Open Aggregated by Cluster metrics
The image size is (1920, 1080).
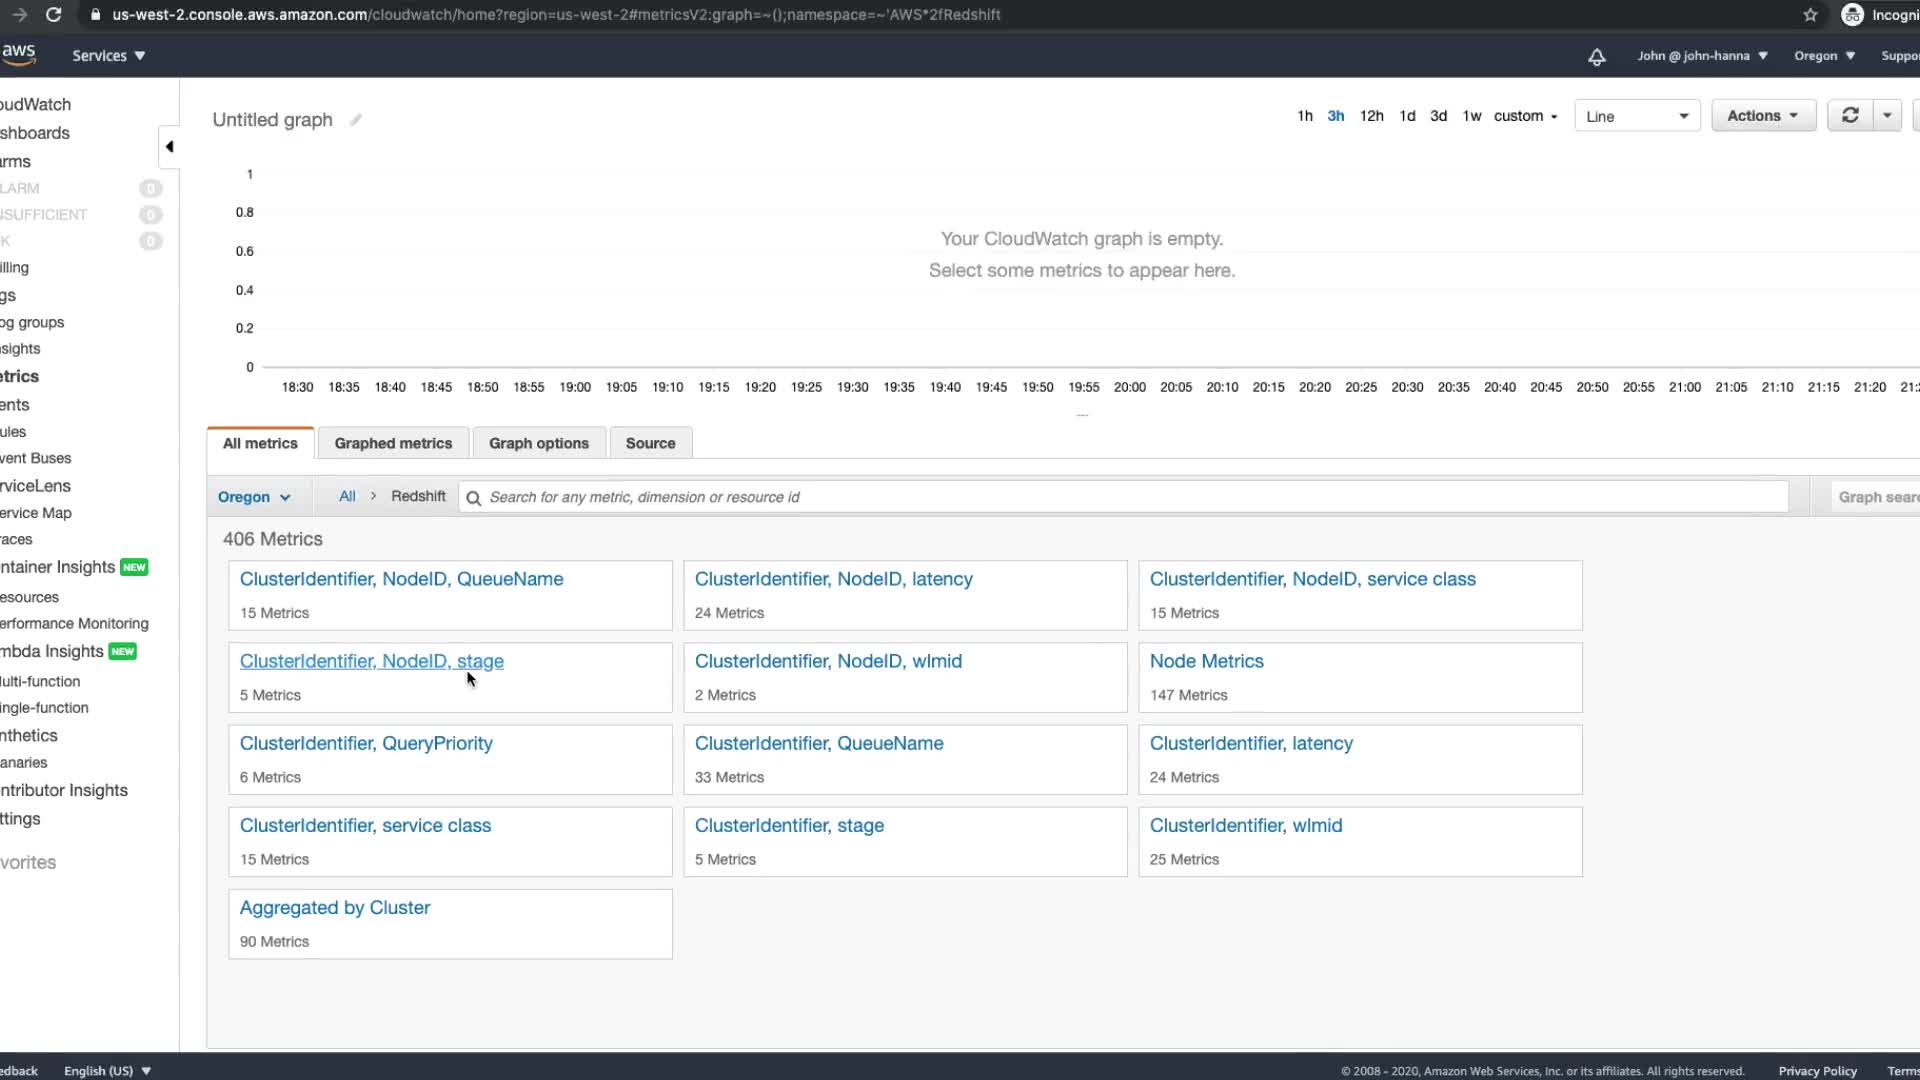335,907
